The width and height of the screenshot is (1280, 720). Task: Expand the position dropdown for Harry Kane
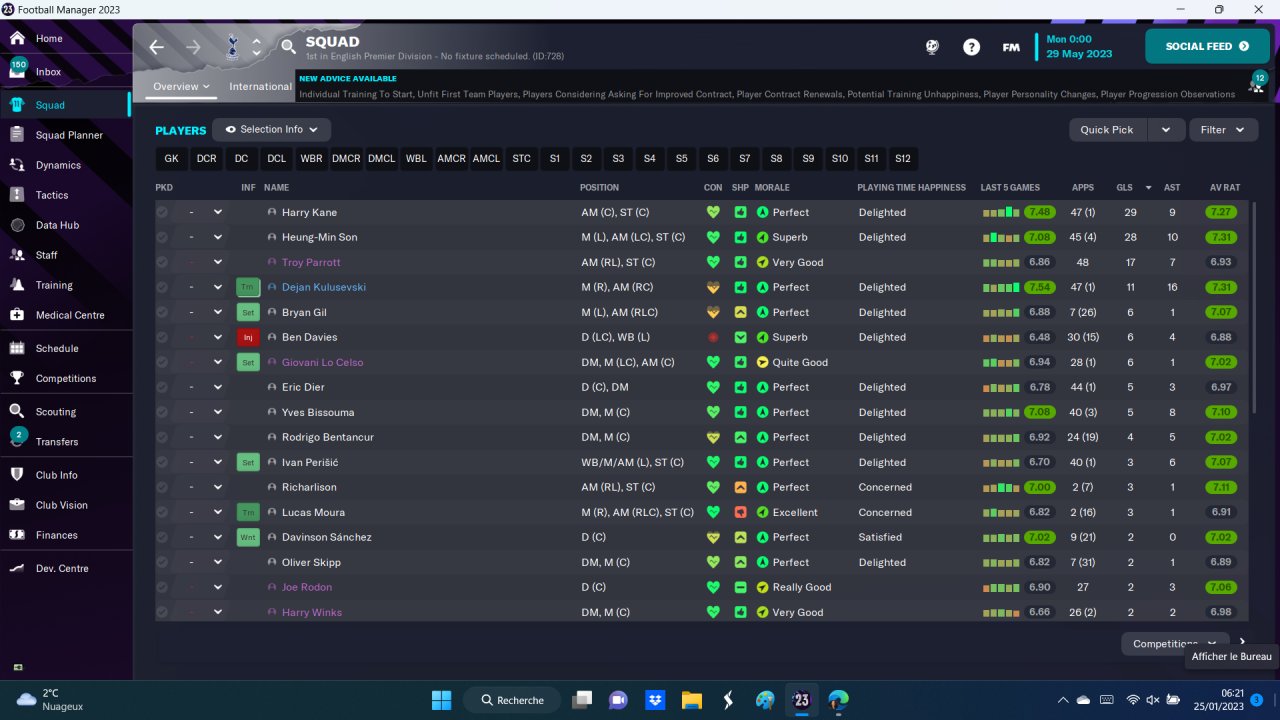point(218,212)
